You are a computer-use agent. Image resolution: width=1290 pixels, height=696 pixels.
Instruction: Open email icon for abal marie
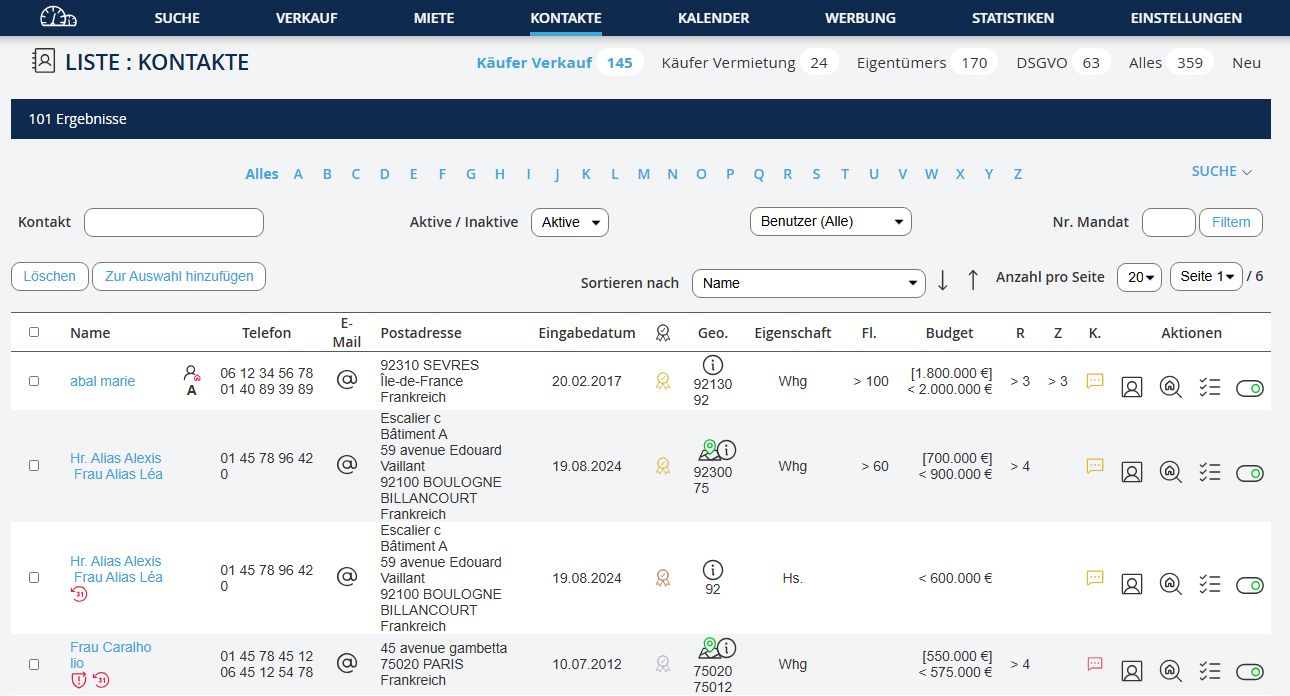346,381
